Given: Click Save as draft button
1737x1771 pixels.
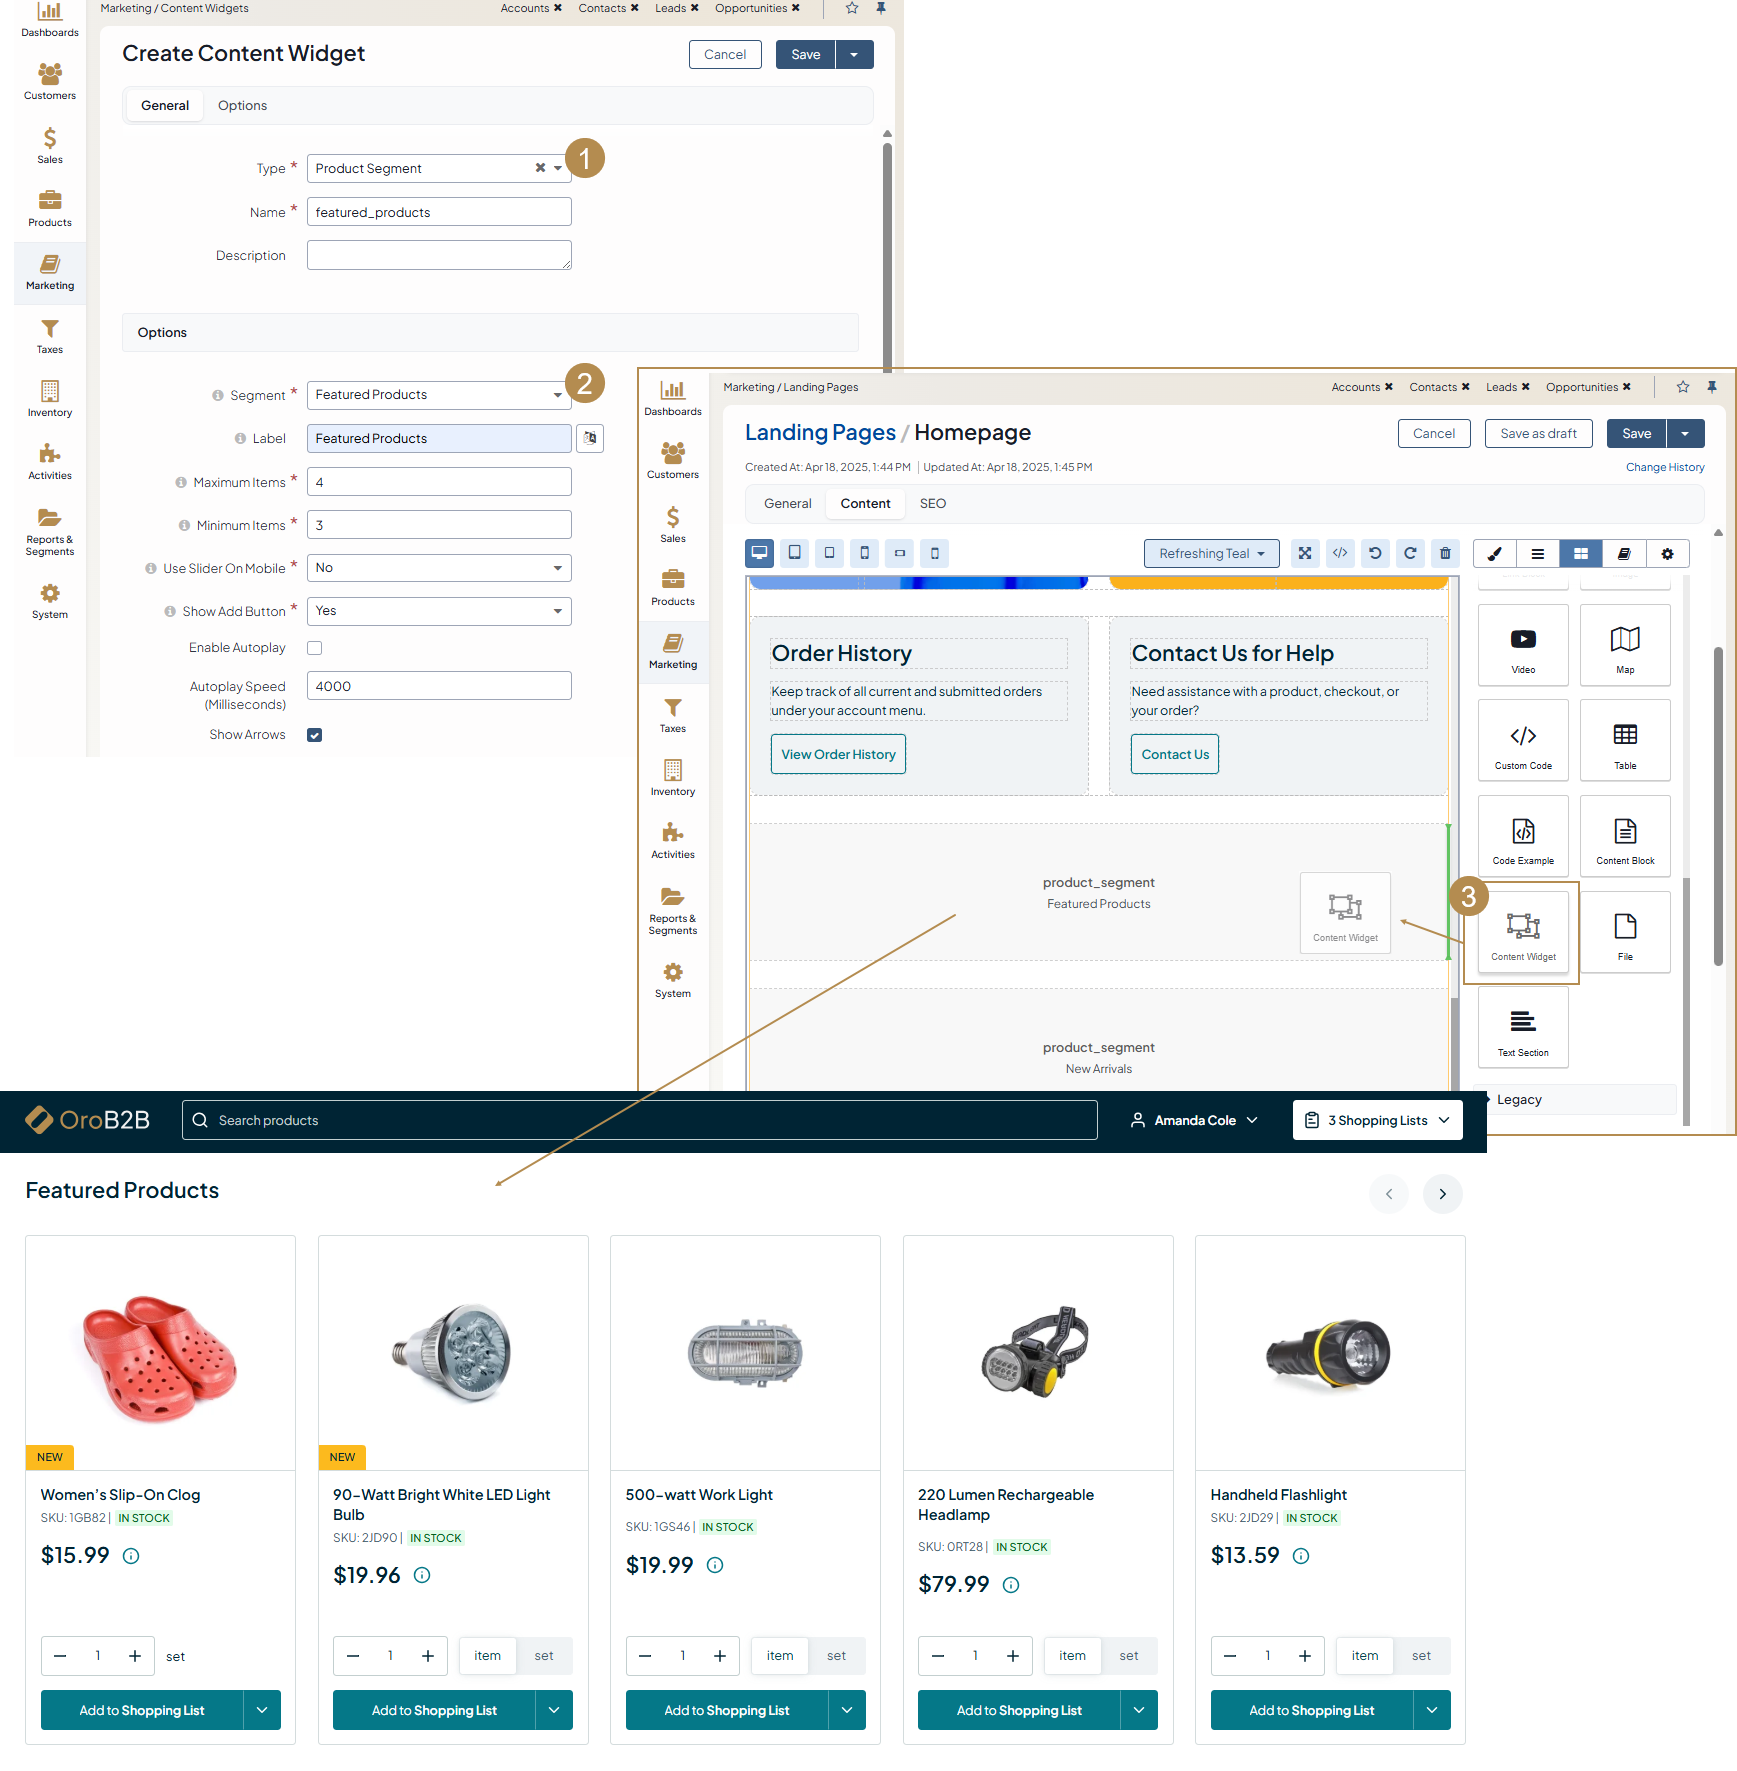Looking at the screenshot, I should click(1538, 434).
